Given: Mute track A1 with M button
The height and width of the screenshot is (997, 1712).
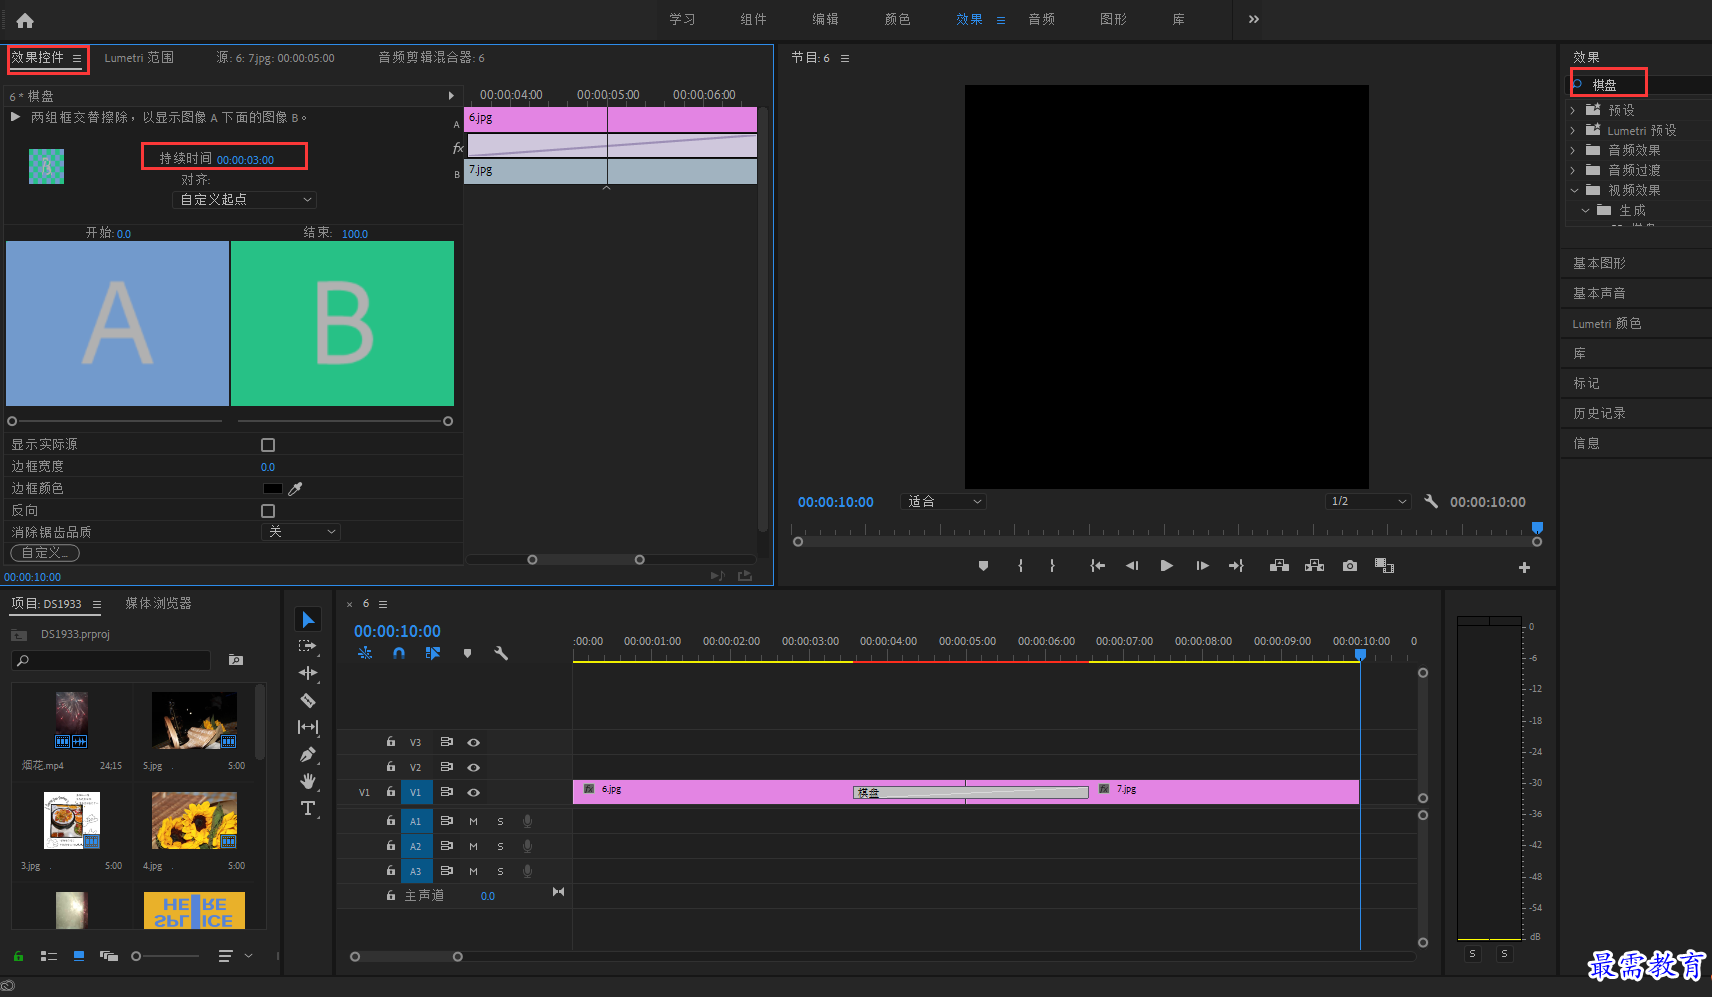Looking at the screenshot, I should (x=473, y=821).
